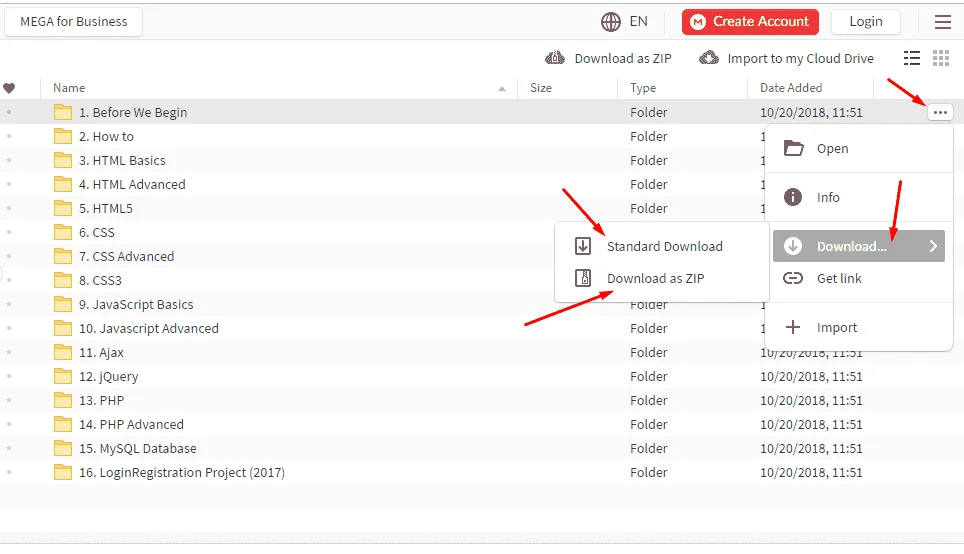Image resolution: width=964 pixels, height=554 pixels.
Task: Toggle favorite dot for 14. PHP Advanced
Action: (9, 424)
